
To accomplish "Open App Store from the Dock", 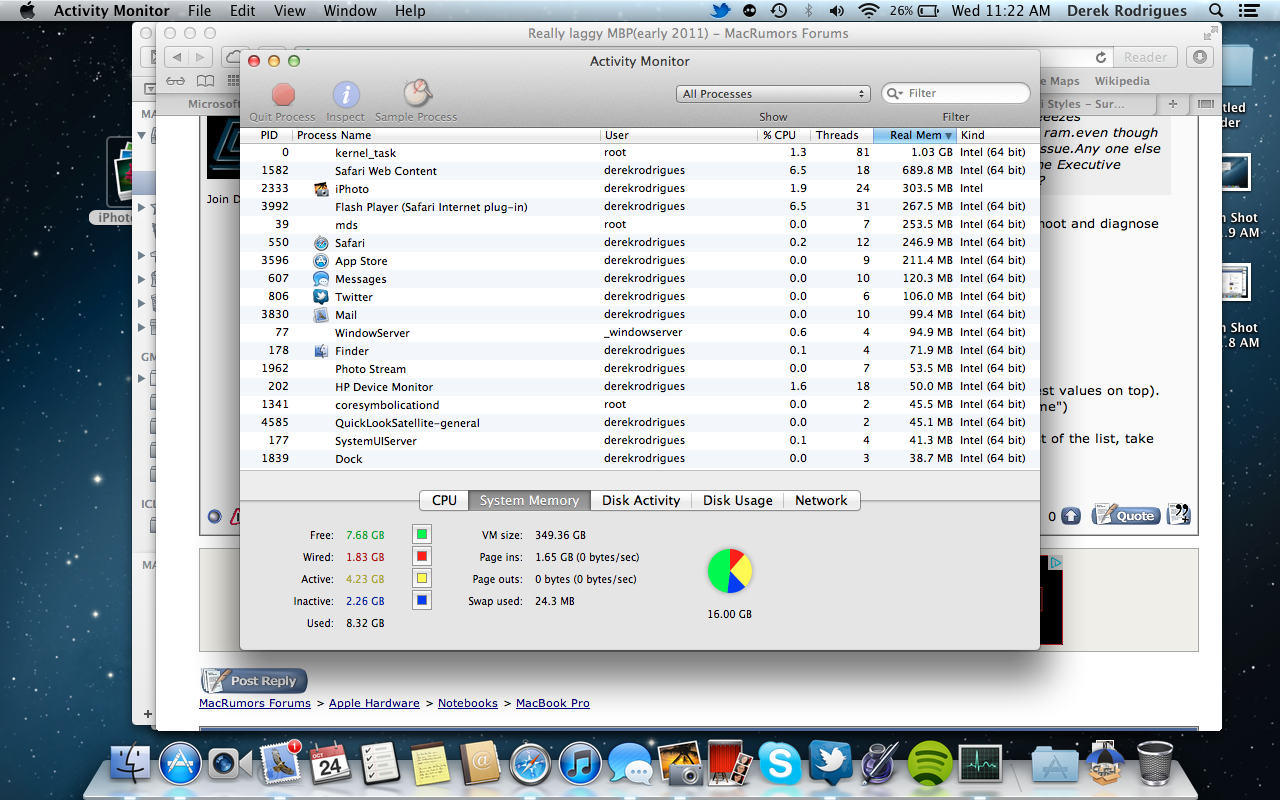I will tap(181, 765).
